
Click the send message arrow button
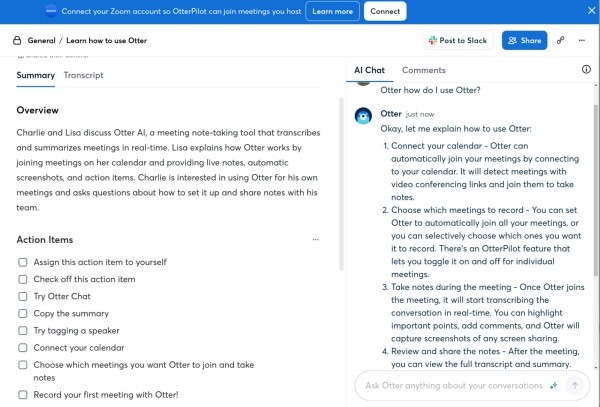click(x=575, y=385)
